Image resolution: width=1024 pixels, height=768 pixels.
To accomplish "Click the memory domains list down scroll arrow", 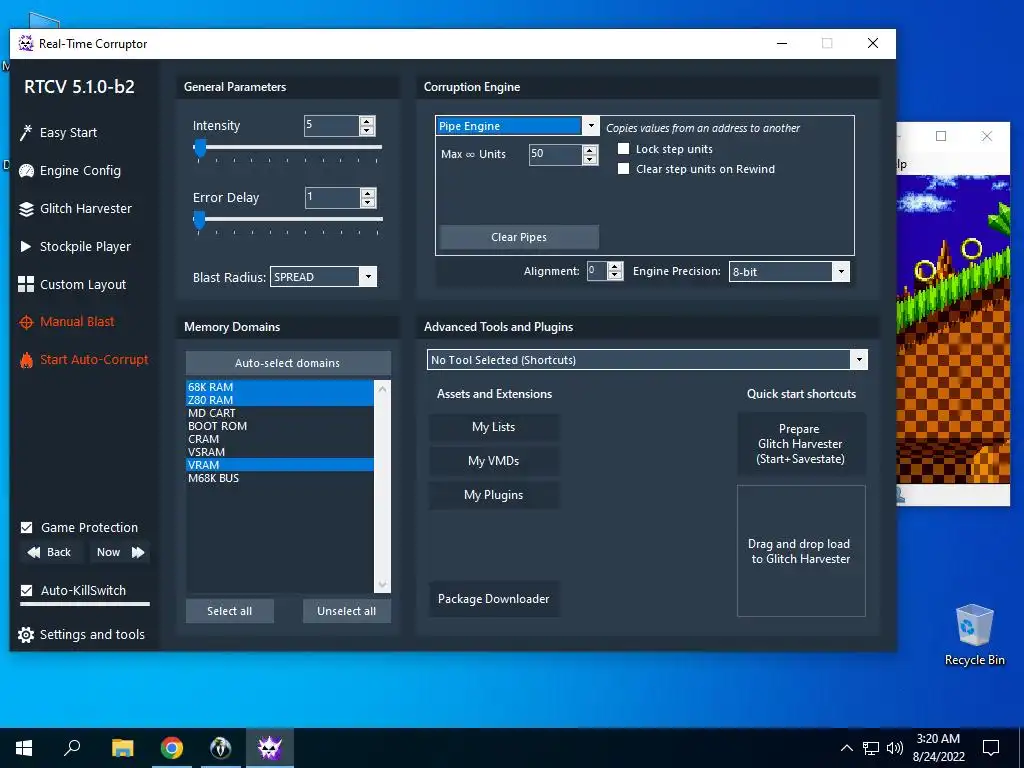I will tap(383, 584).
